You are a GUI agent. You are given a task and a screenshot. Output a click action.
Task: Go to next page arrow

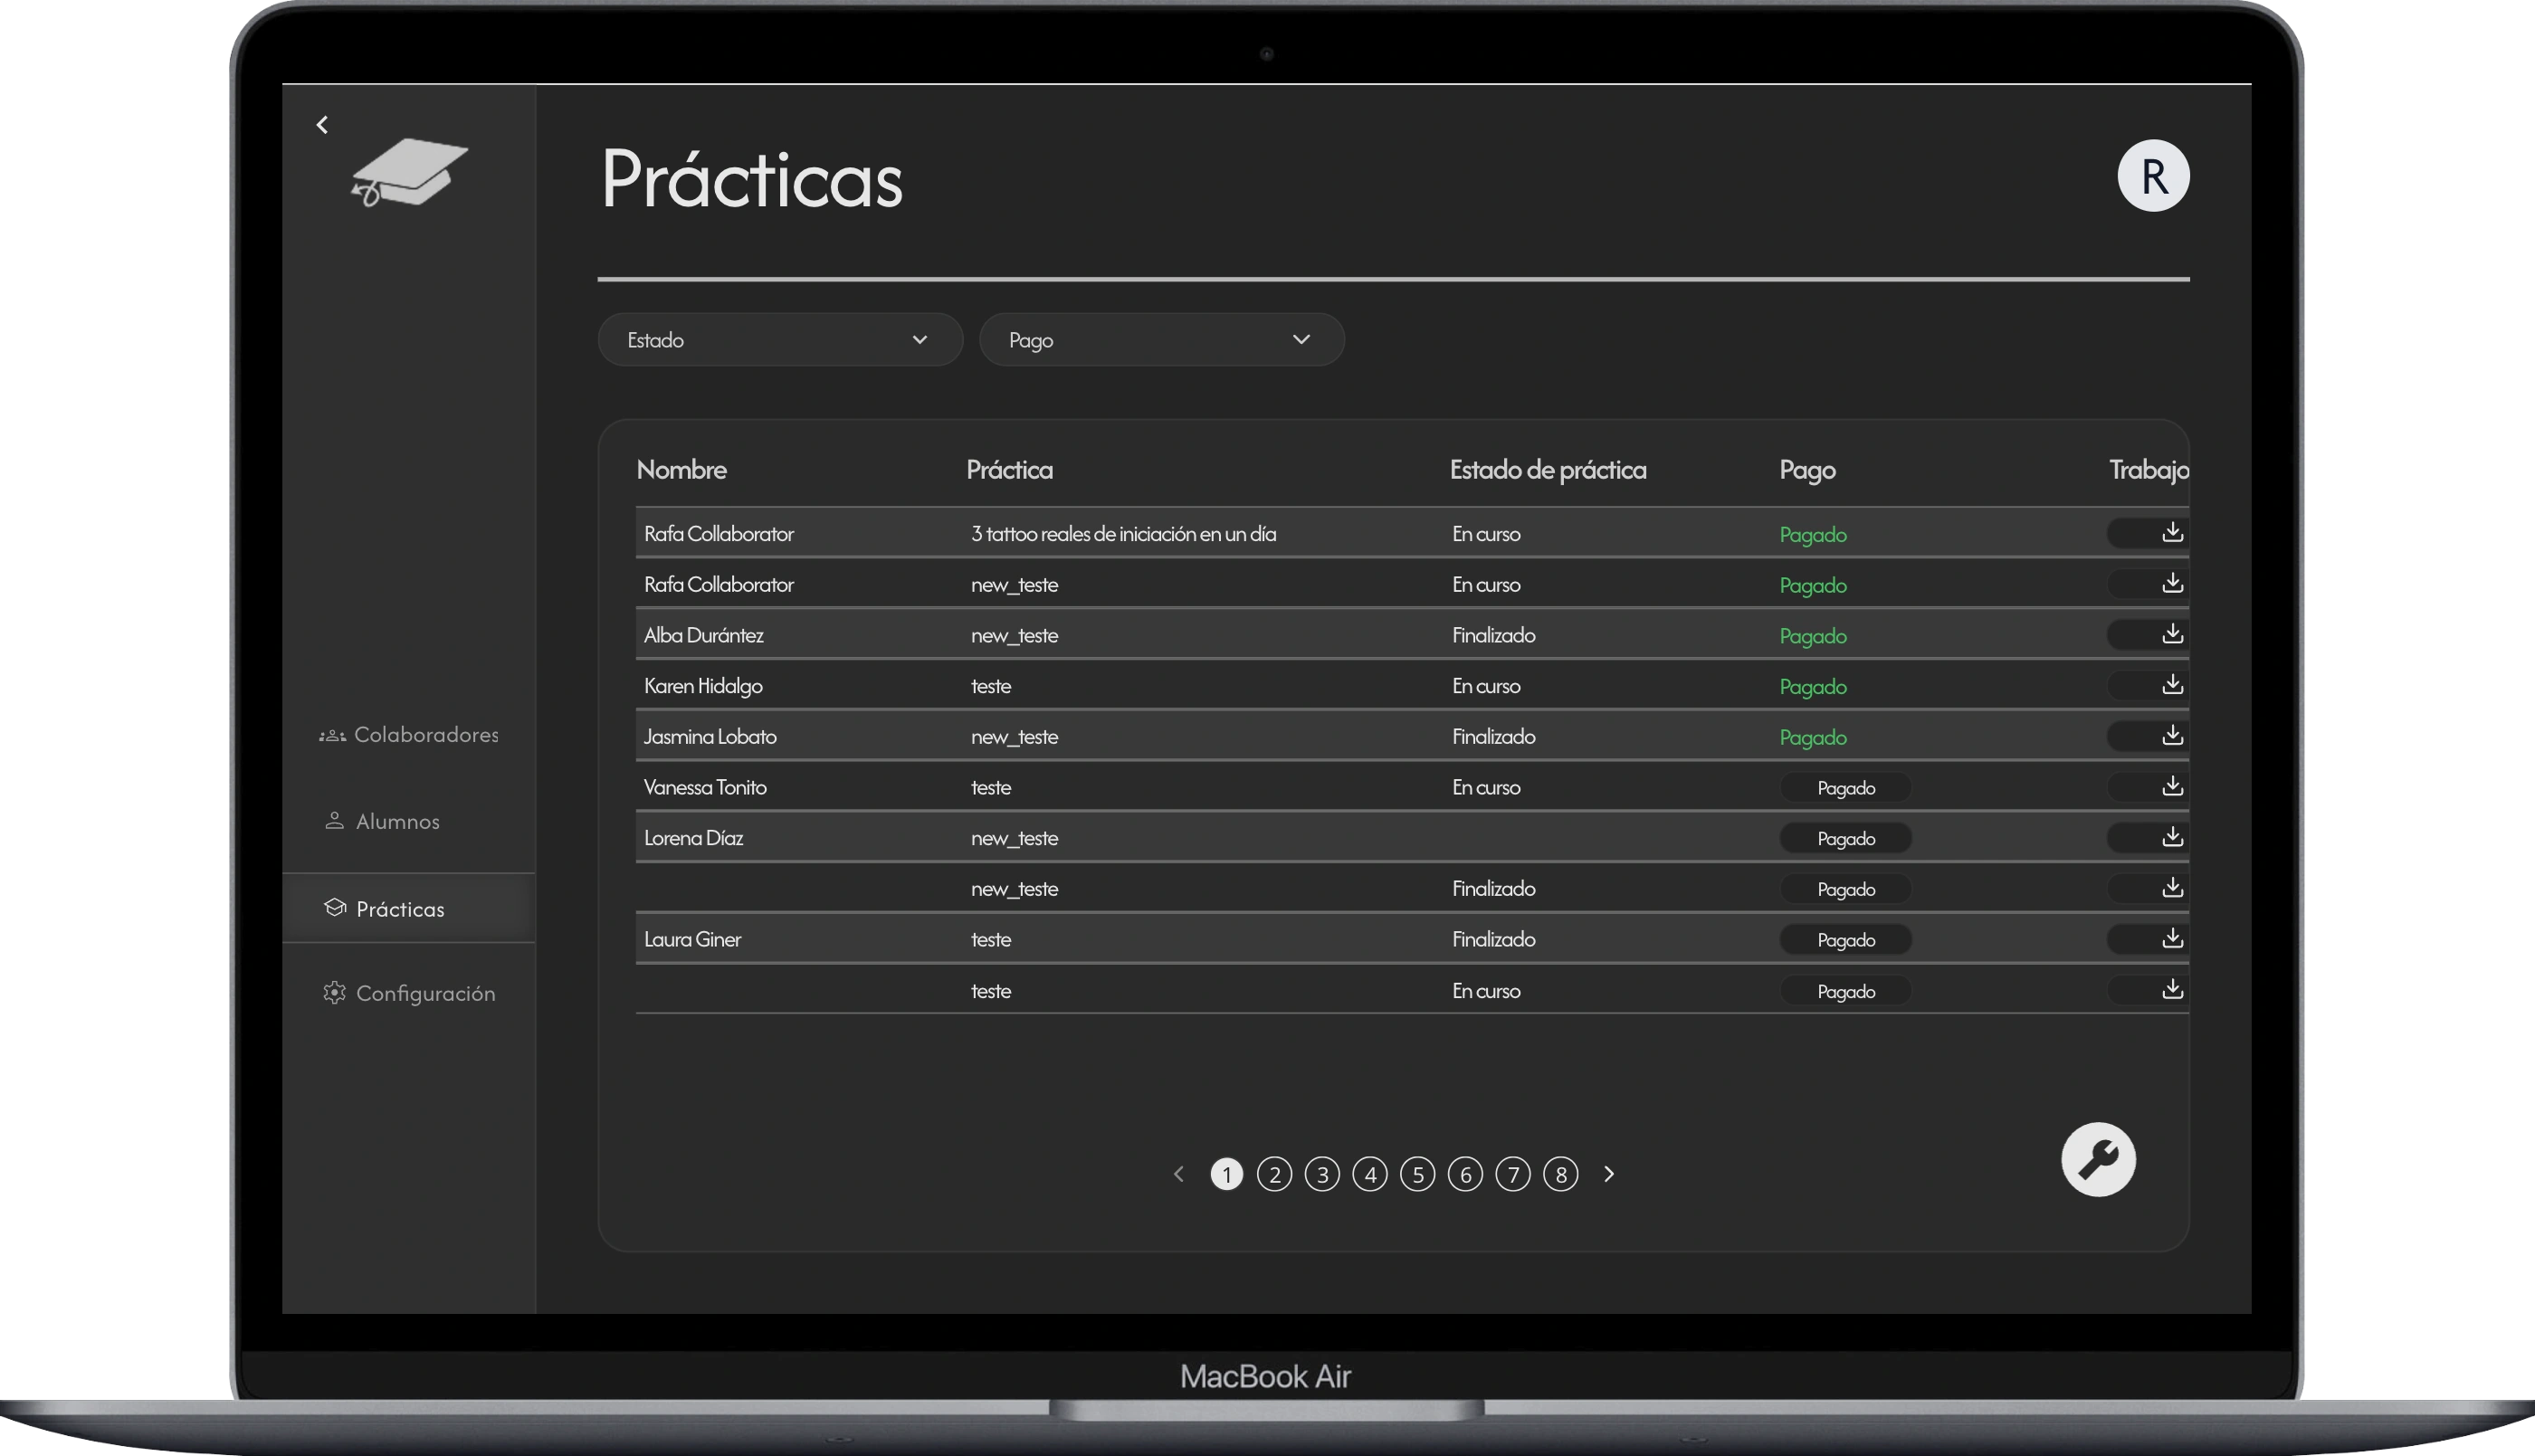click(1609, 1174)
